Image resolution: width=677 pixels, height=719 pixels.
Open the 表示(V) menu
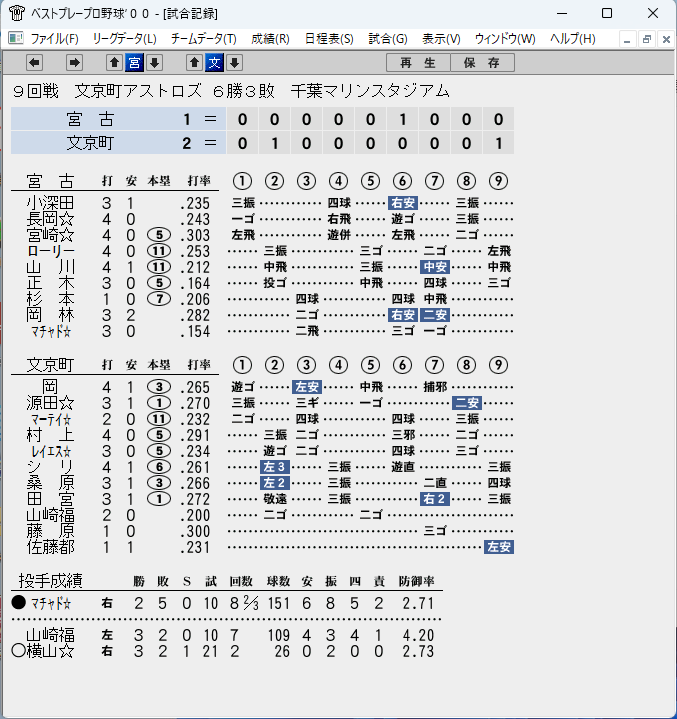pyautogui.click(x=441, y=39)
